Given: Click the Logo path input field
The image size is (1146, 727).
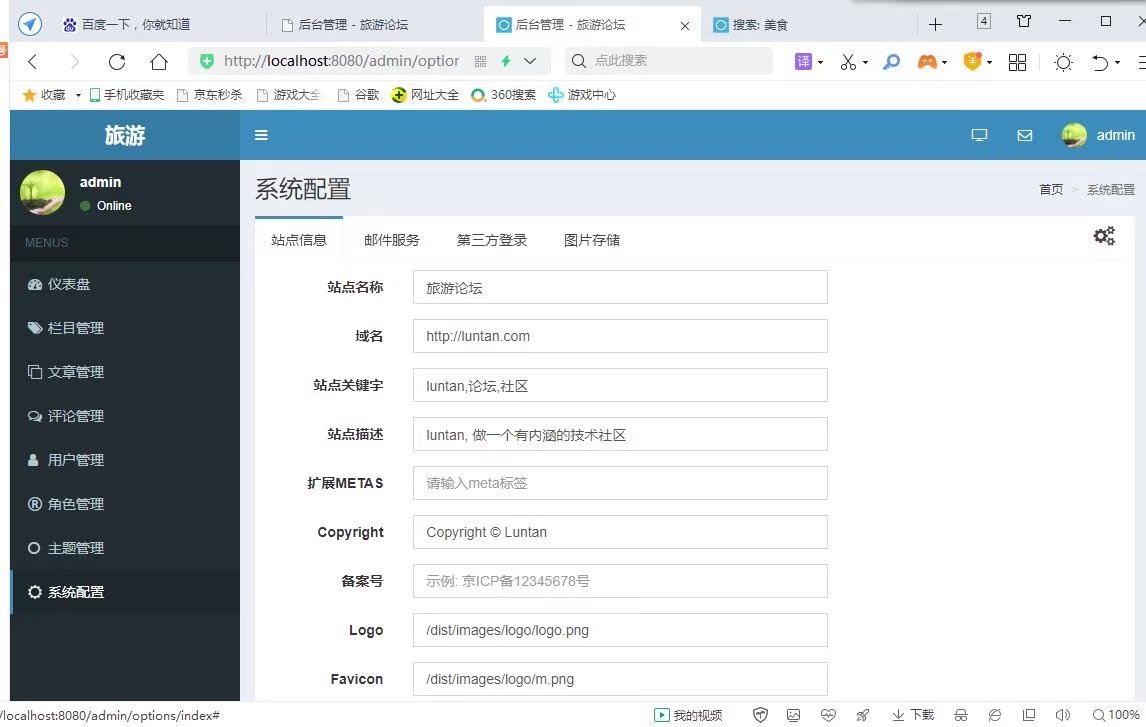Looking at the screenshot, I should point(620,630).
